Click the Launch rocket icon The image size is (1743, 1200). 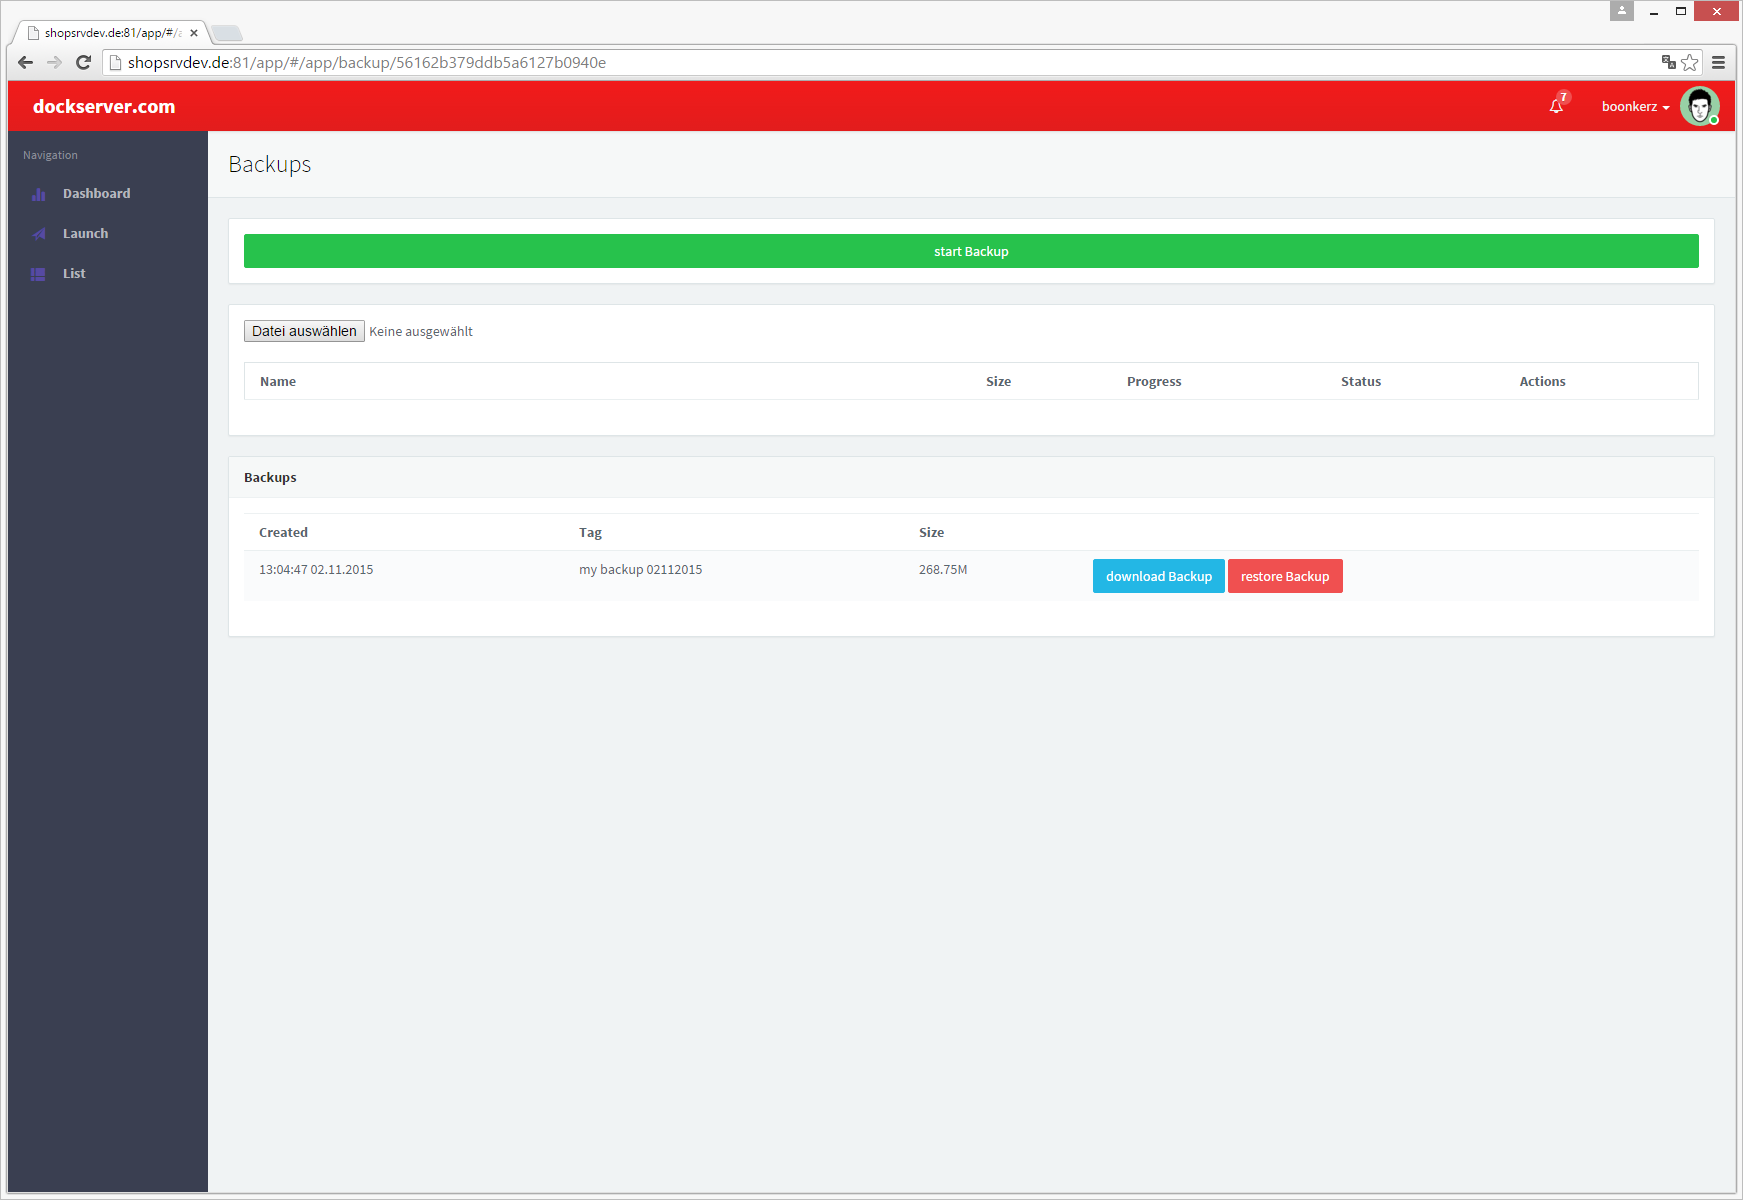click(39, 234)
